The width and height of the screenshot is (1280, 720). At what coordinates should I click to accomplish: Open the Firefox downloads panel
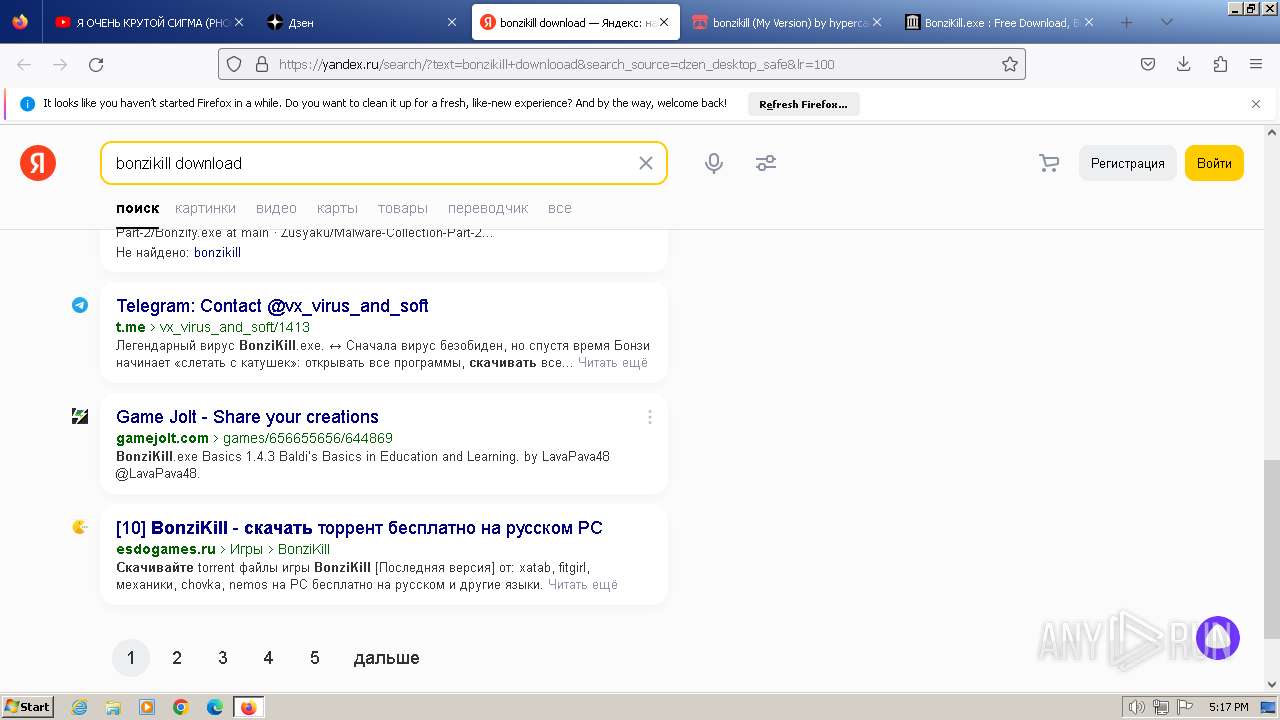pyautogui.click(x=1184, y=64)
